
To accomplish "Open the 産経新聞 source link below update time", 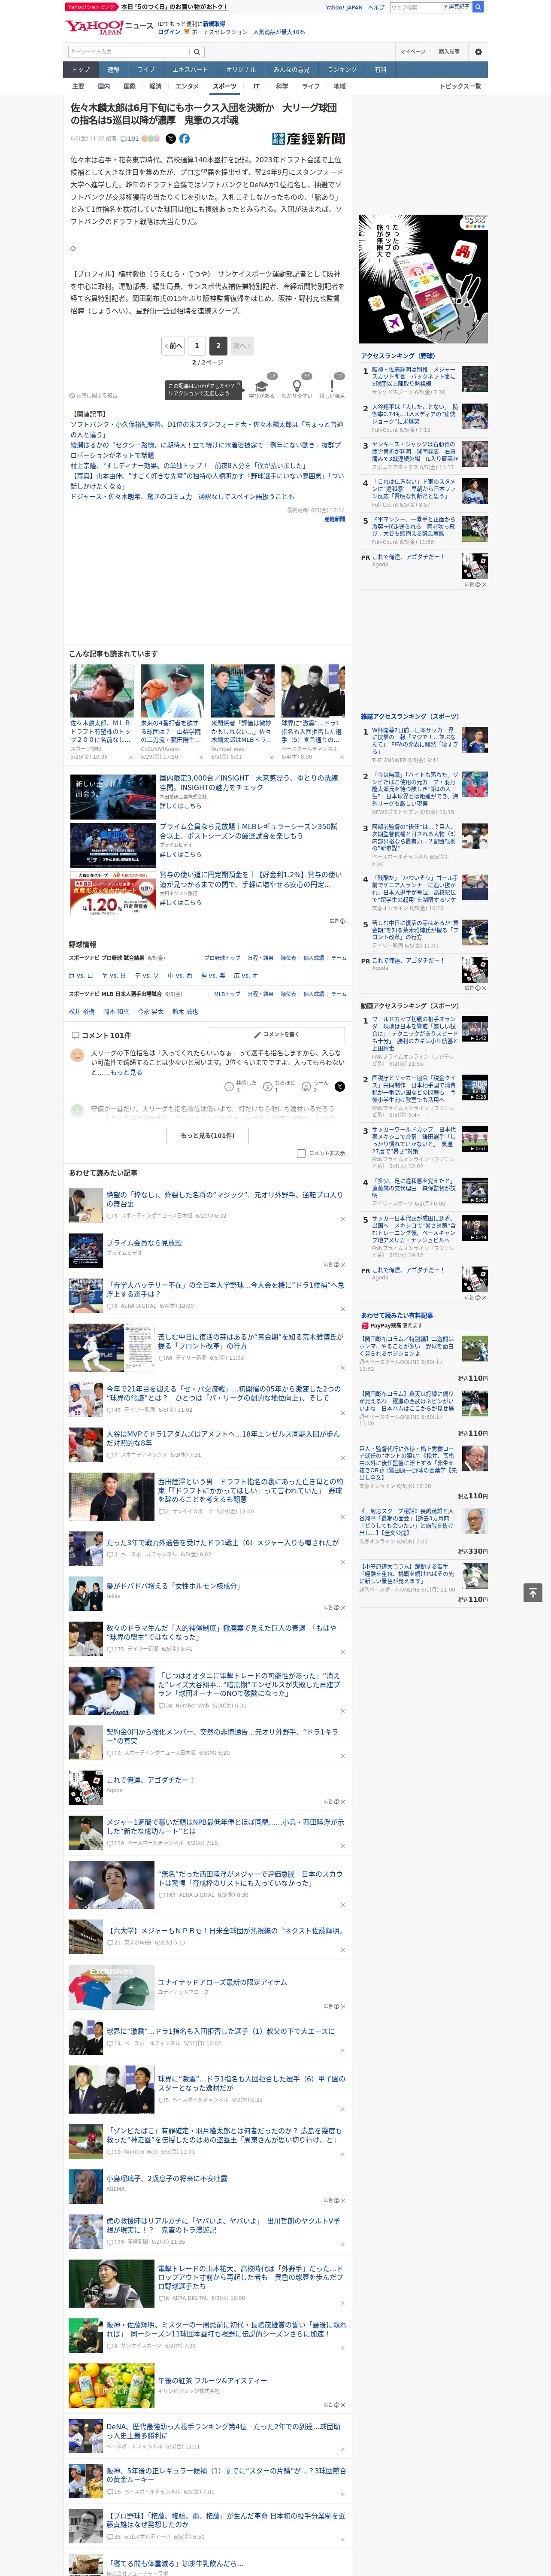I will (x=334, y=519).
